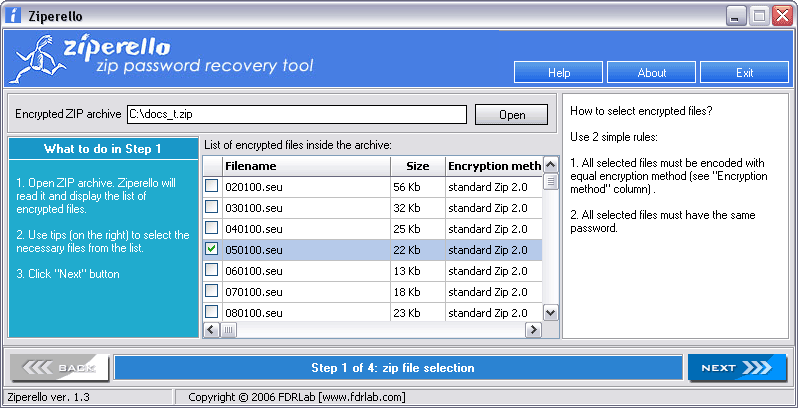Open the About dialog

[x=651, y=72]
